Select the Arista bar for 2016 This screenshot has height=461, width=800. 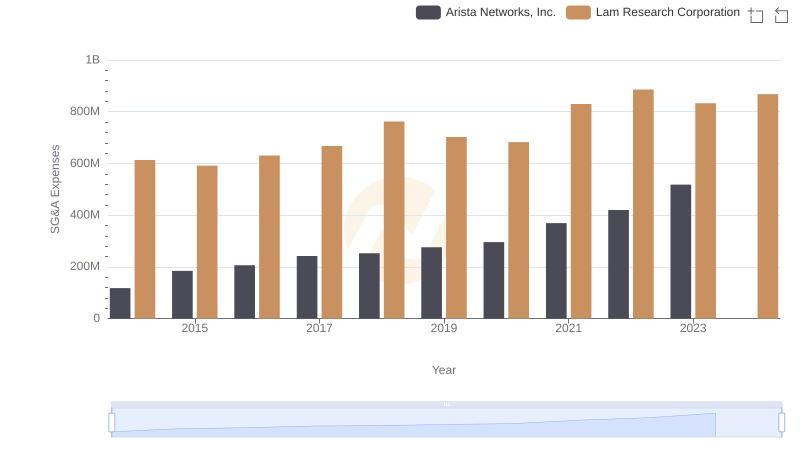(244, 292)
